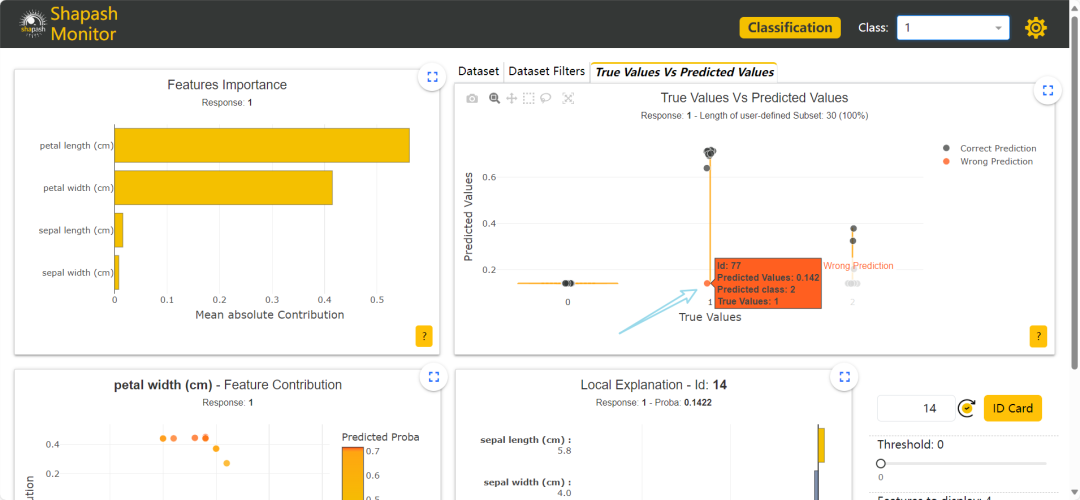1080x500 pixels.
Task: Click 'Local Explanation - Id: 14' title
Action: tap(654, 385)
